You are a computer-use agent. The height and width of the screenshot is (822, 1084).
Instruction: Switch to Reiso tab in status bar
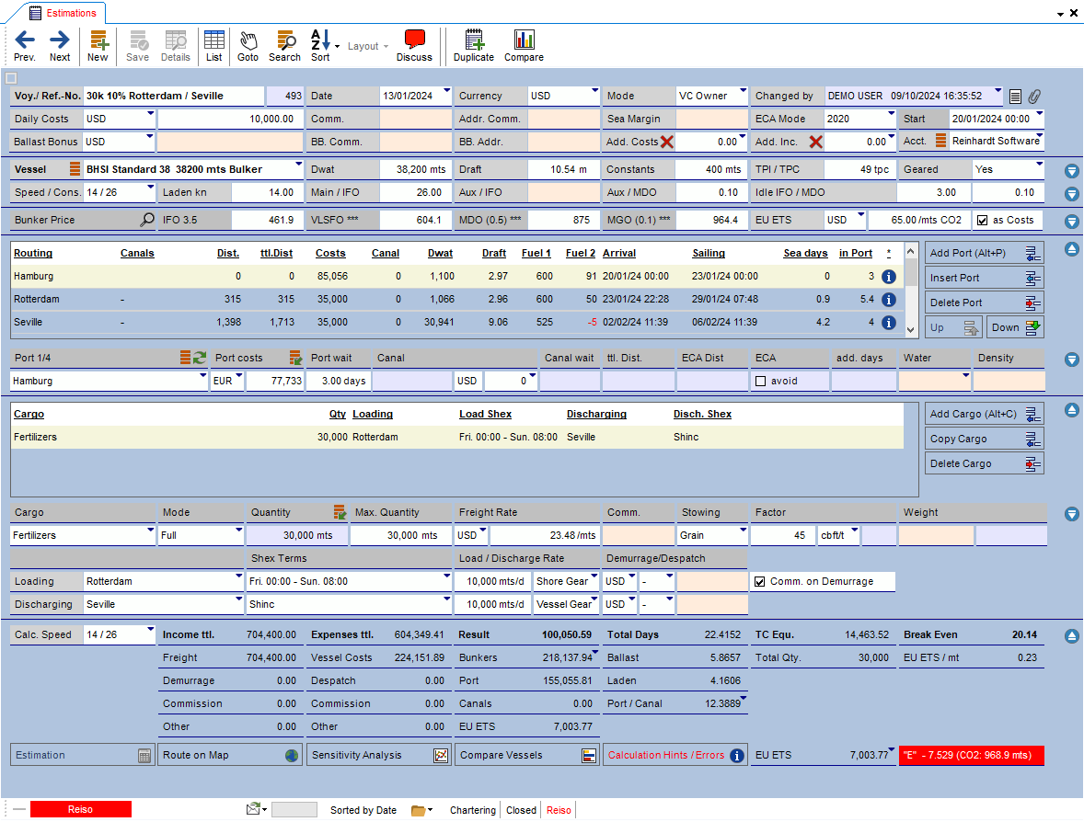[559, 810]
